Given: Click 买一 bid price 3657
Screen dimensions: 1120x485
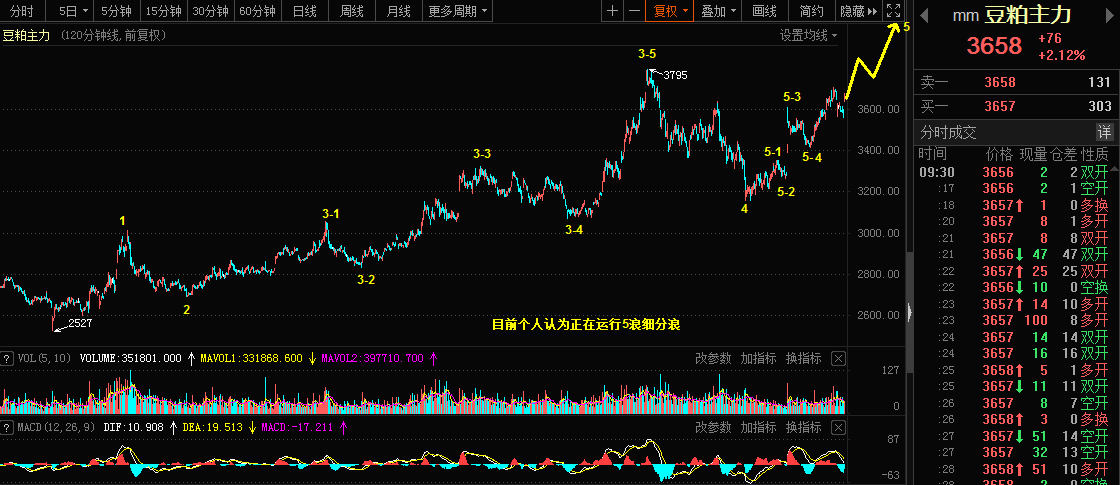Looking at the screenshot, I should pos(999,106).
